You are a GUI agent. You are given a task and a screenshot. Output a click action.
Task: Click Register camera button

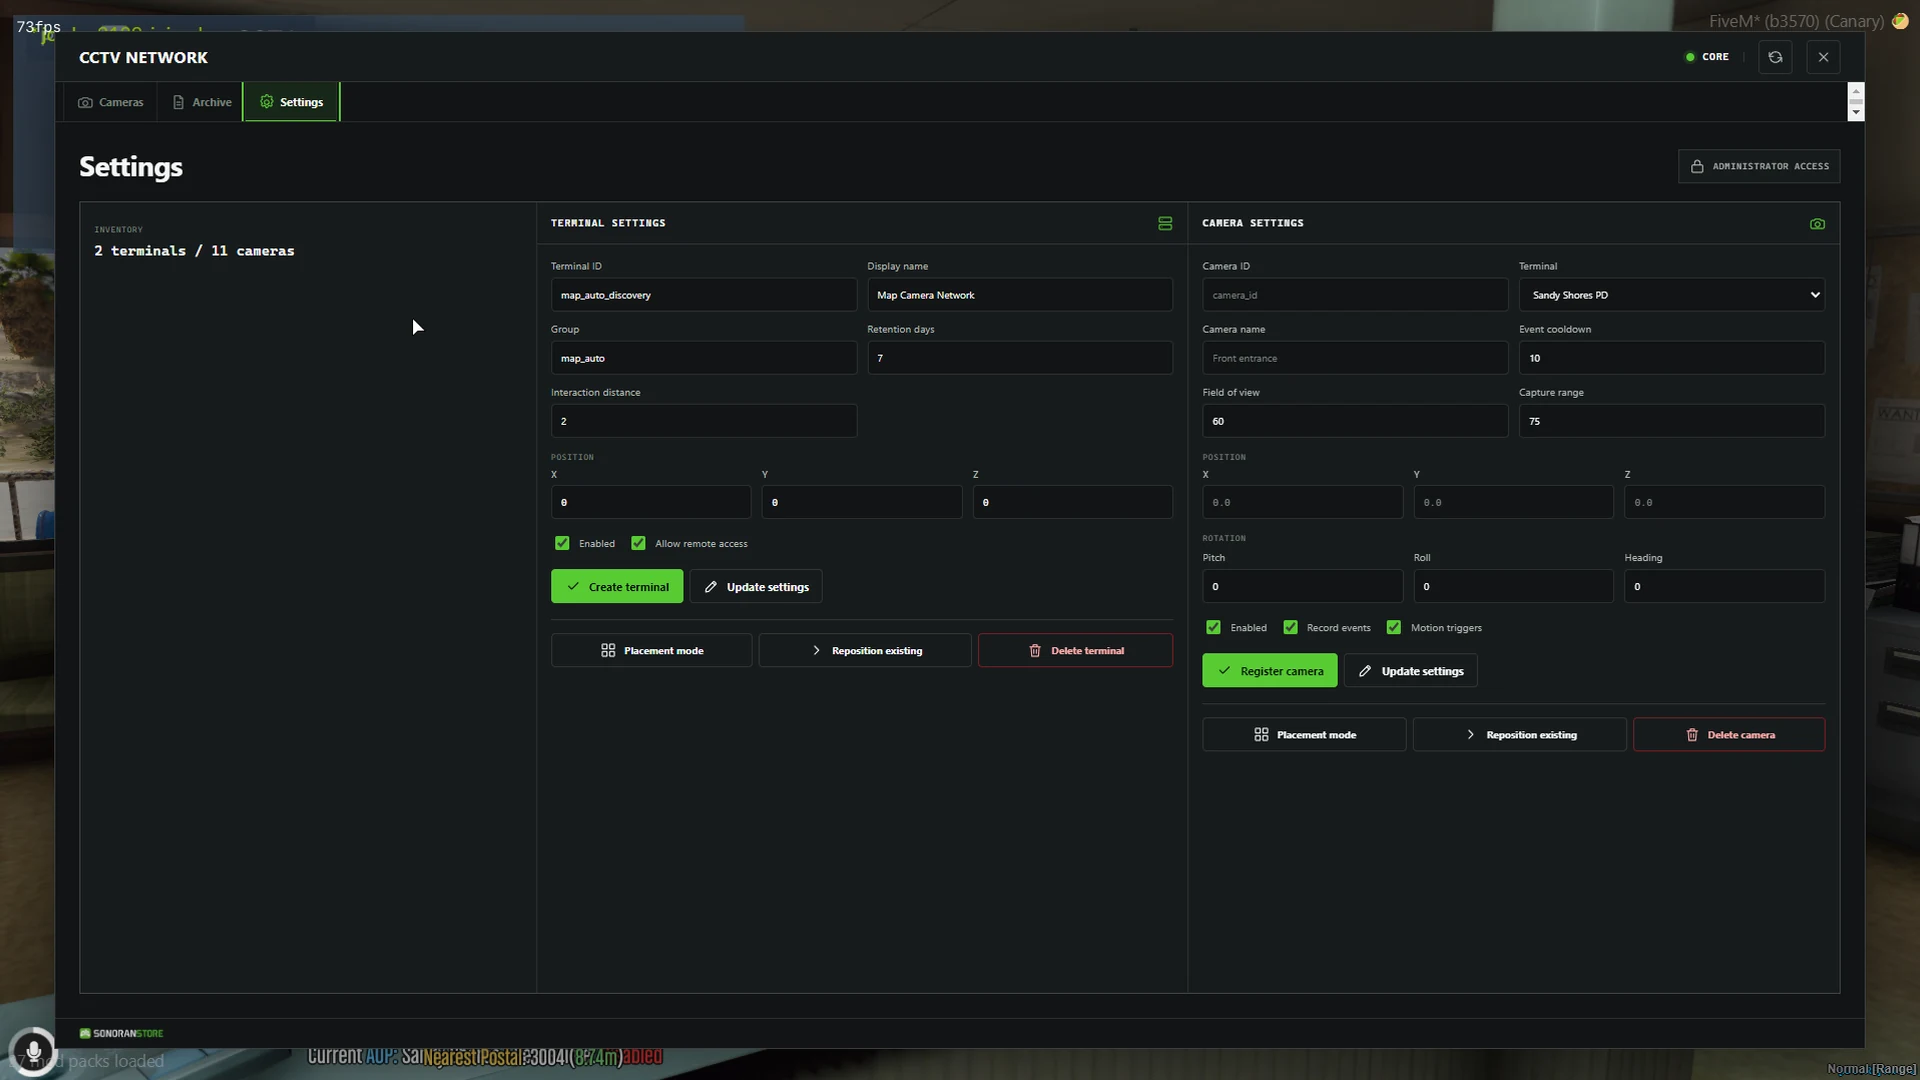coord(1269,671)
